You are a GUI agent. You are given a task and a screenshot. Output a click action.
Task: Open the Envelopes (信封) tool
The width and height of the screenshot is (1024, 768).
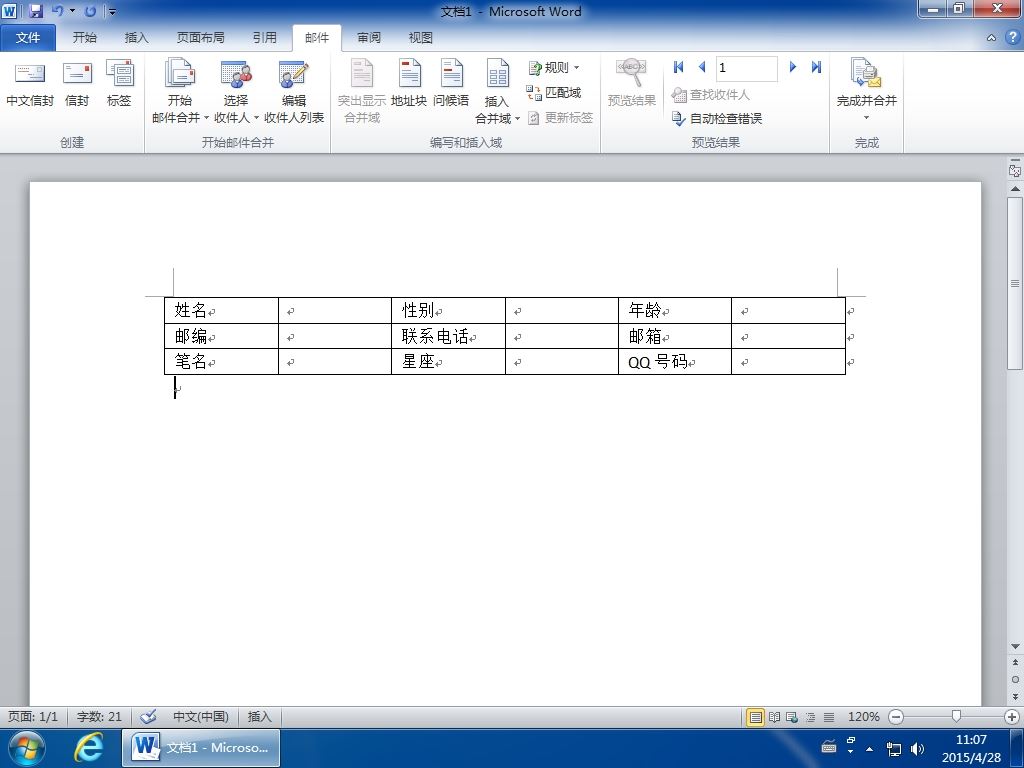click(x=77, y=84)
